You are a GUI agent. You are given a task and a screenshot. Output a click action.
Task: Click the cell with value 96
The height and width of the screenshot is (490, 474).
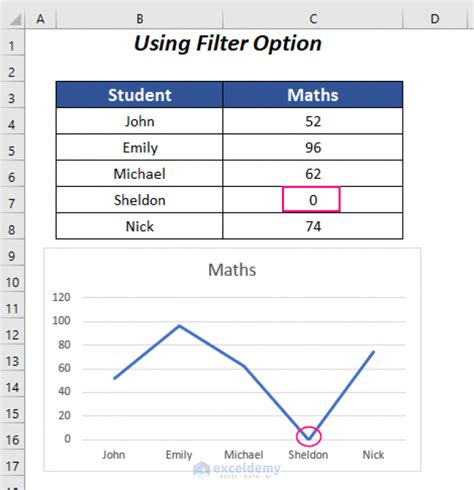point(313,147)
